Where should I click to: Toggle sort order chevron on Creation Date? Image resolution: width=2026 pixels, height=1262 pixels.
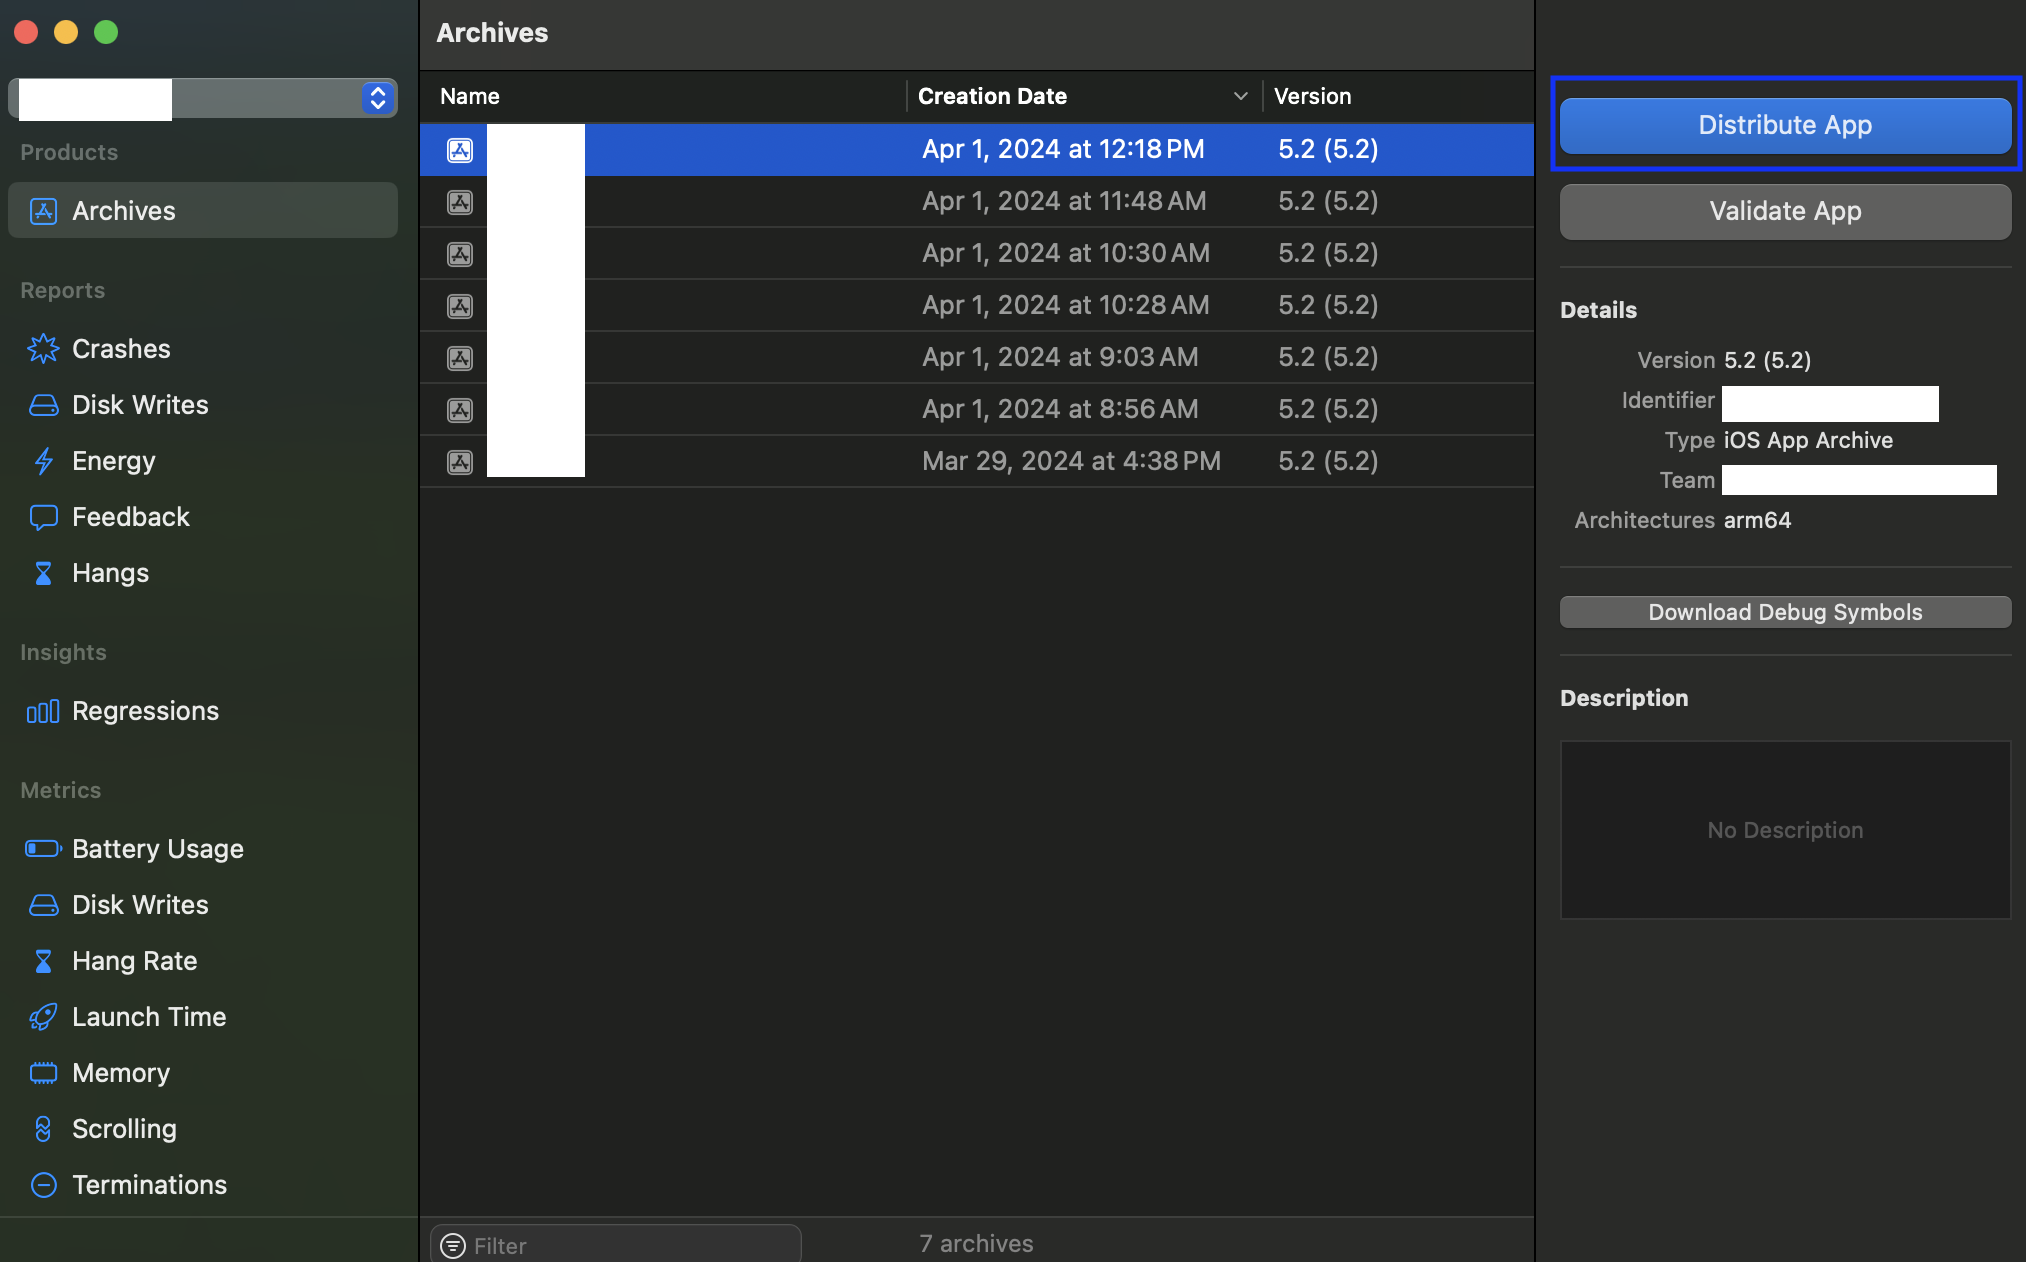tap(1240, 96)
